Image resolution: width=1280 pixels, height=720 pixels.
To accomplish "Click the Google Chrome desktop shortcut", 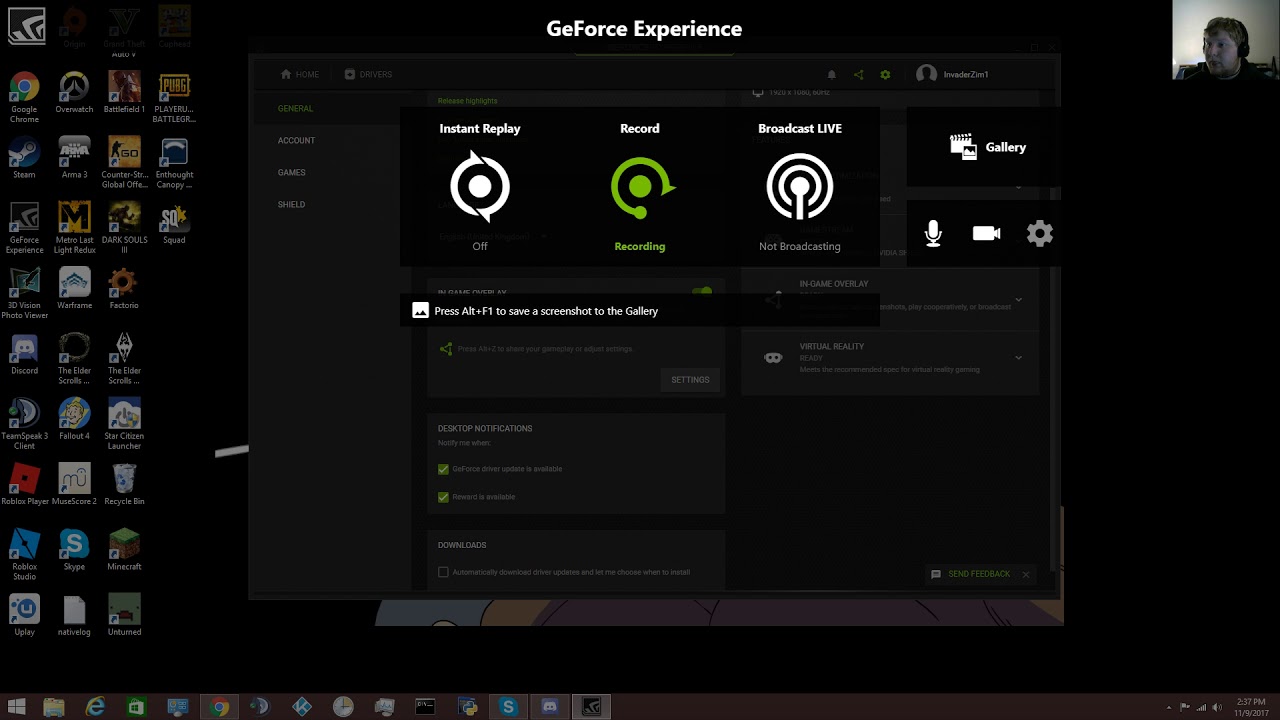I will coord(24,97).
